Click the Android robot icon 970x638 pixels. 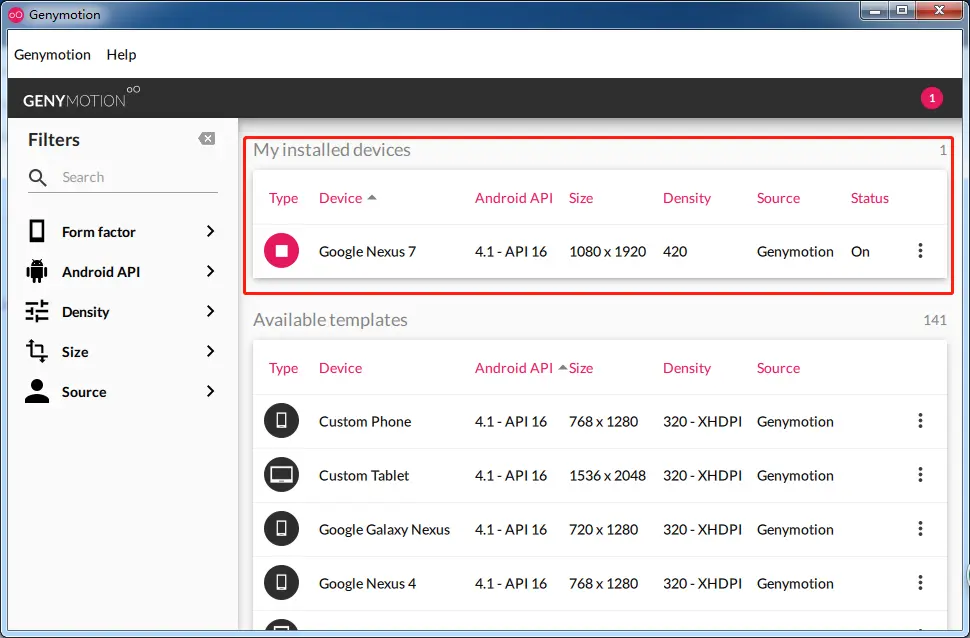click(37, 271)
